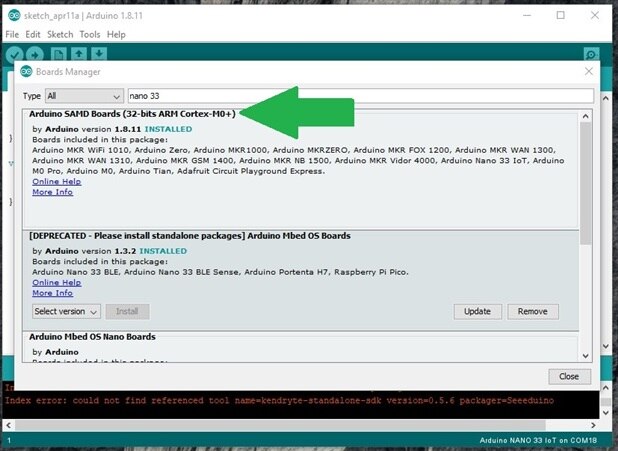Open the Sketch menu
618x451 pixels.
(60, 34)
